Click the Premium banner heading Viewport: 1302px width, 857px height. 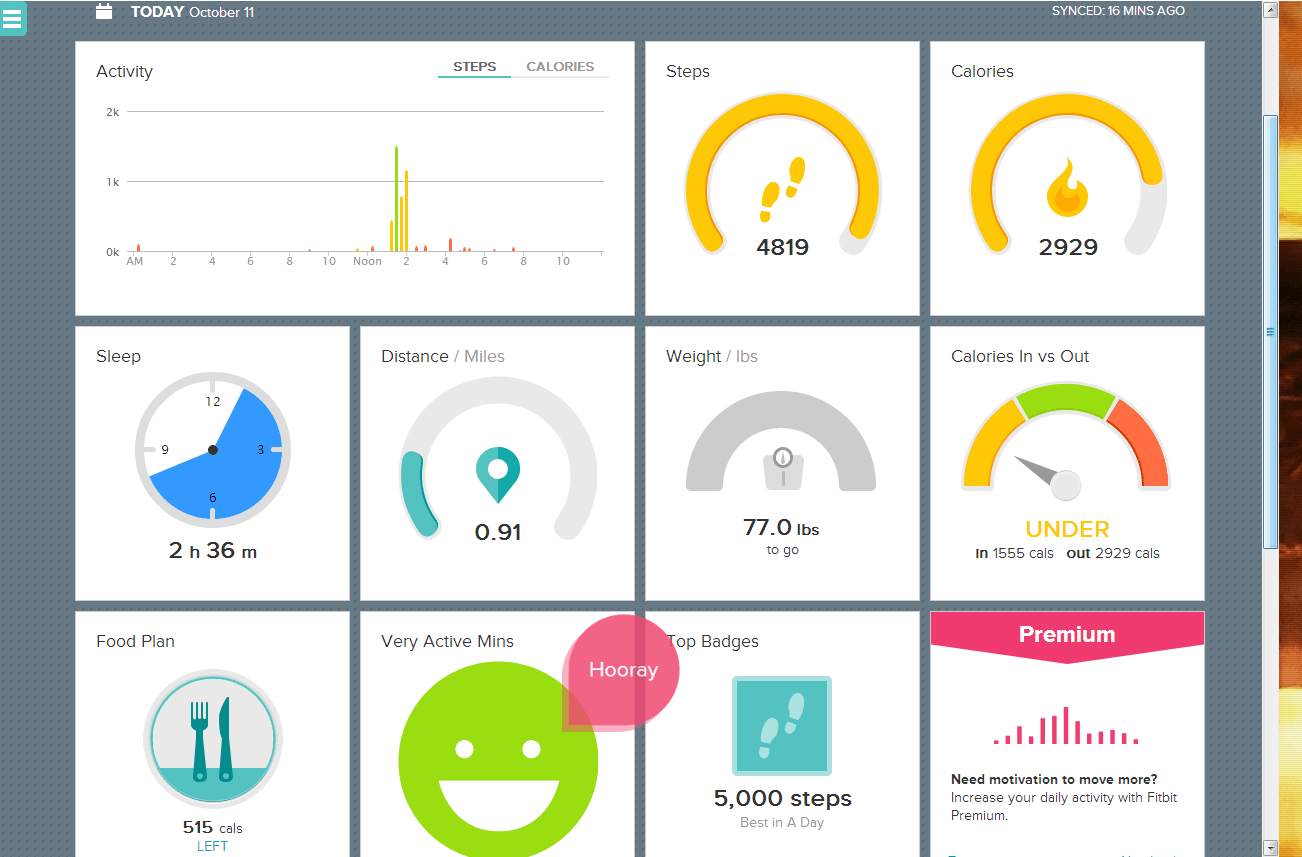point(1067,635)
